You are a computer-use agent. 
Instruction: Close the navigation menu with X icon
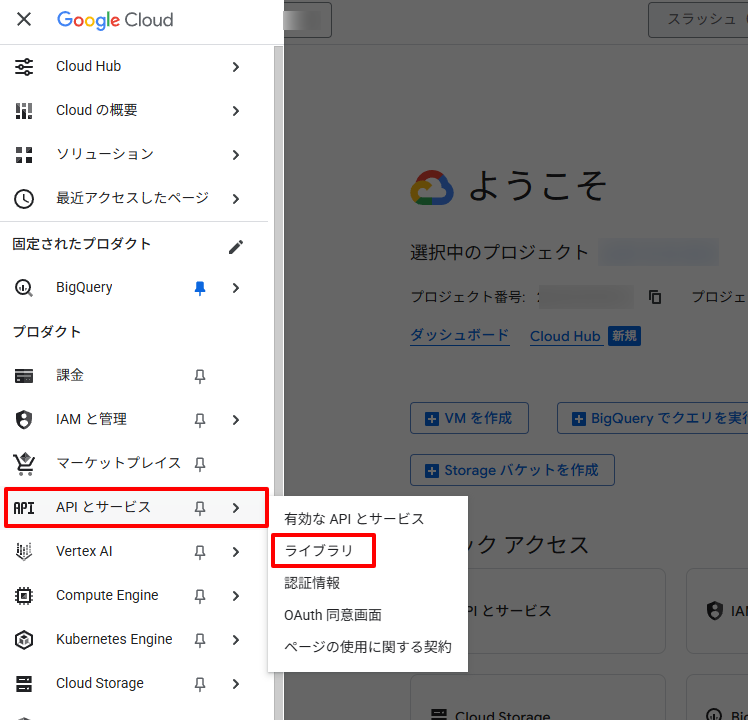(x=24, y=20)
